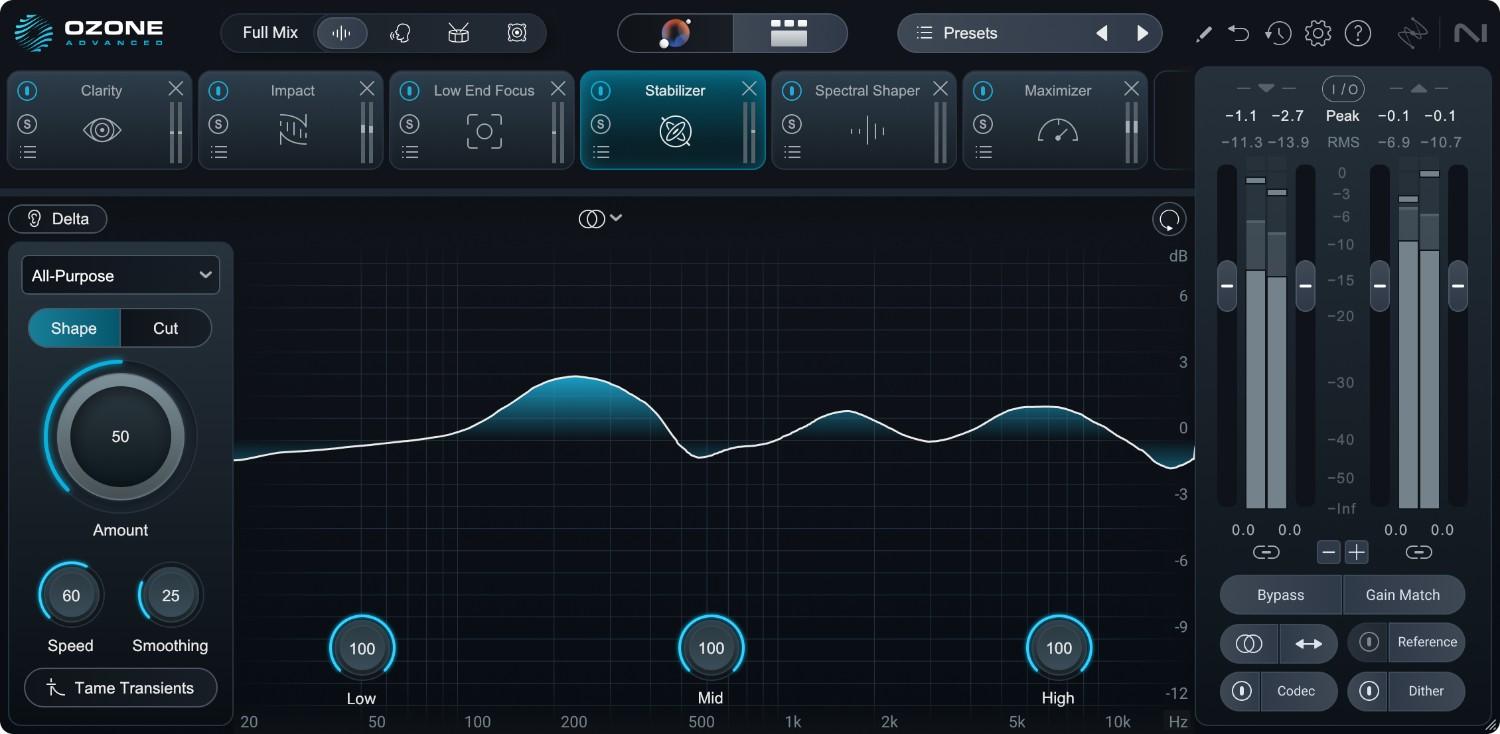Solo the Clarity module
The width and height of the screenshot is (1500, 734).
(x=27, y=124)
